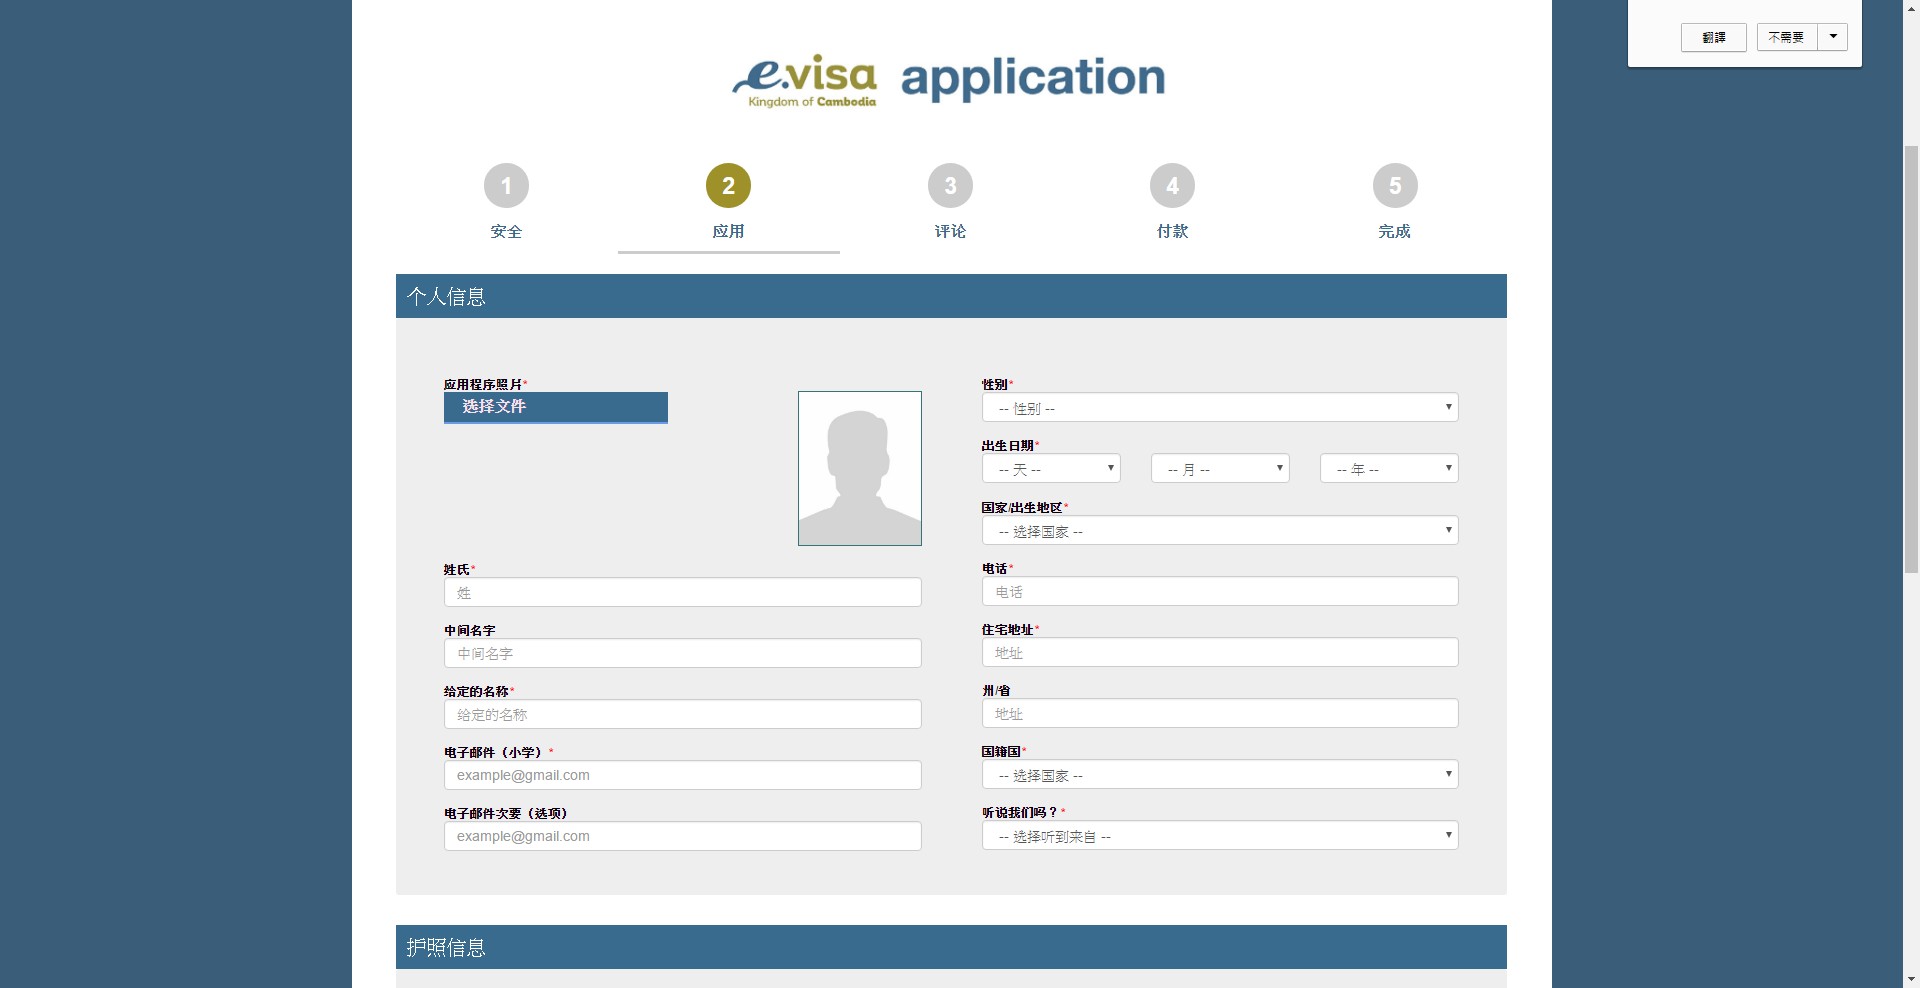Viewport: 1920px width, 988px height.
Task: Click step 1 circle for 安全
Action: pos(506,186)
